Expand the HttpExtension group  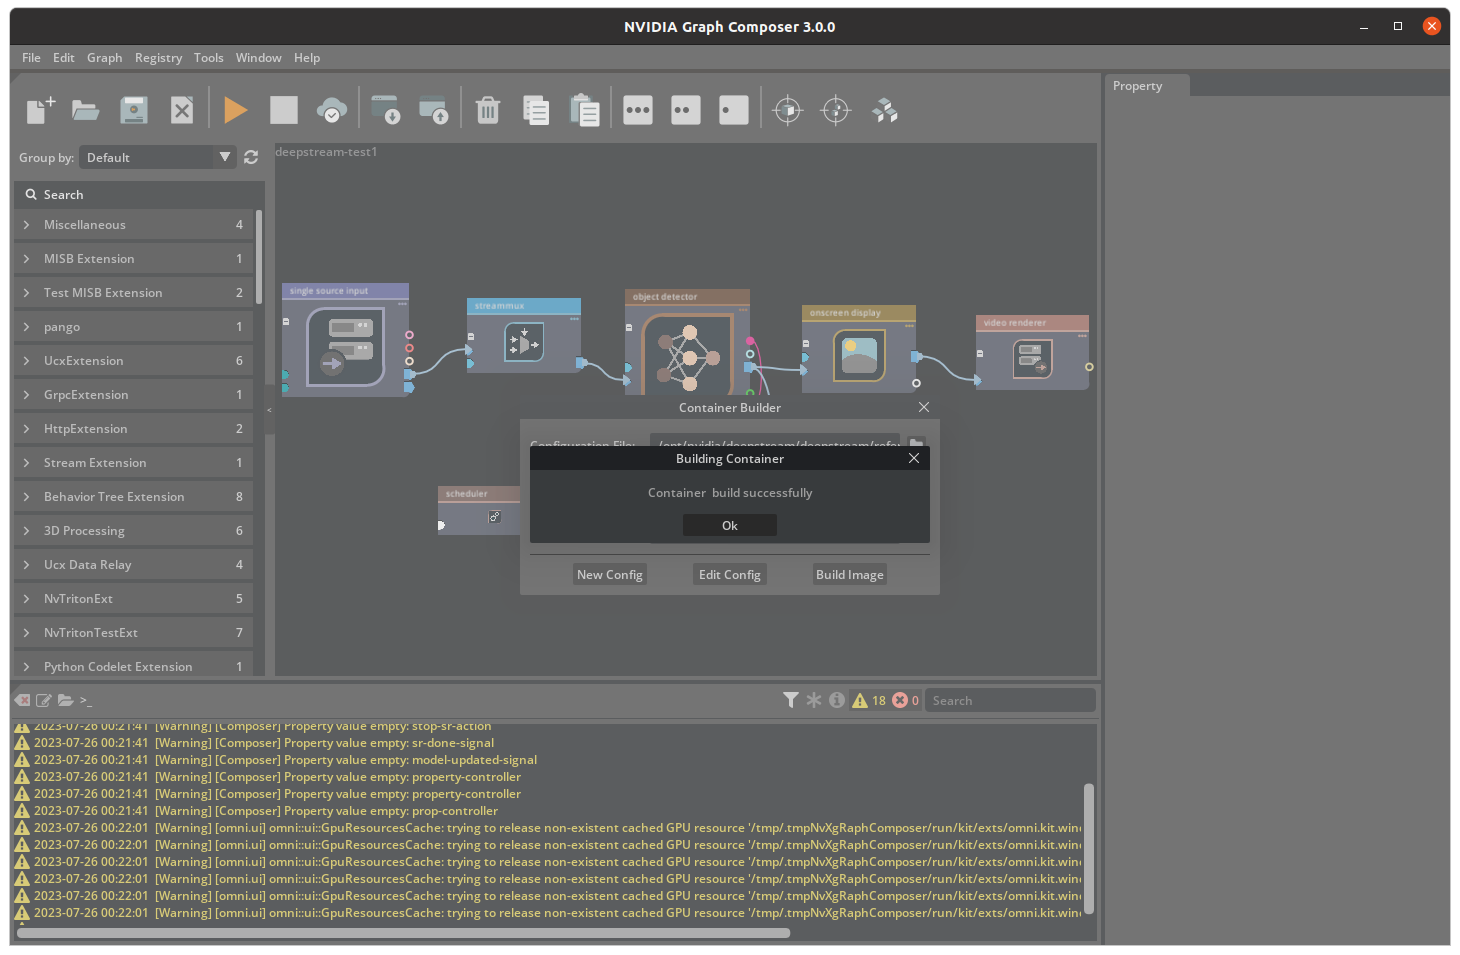coord(133,429)
